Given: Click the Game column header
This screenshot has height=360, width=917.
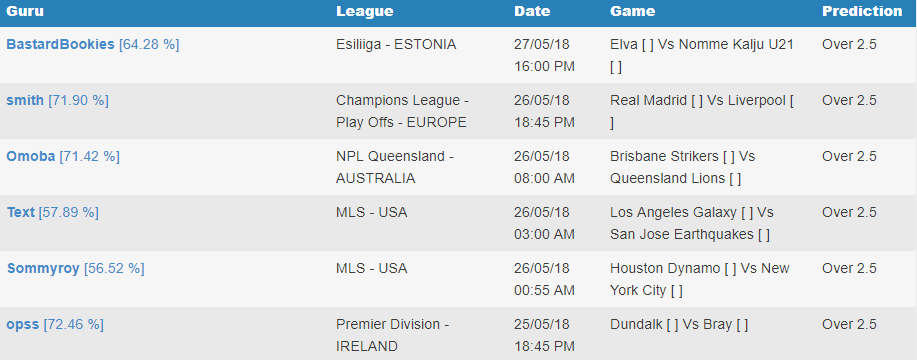Looking at the screenshot, I should pyautogui.click(x=632, y=11).
